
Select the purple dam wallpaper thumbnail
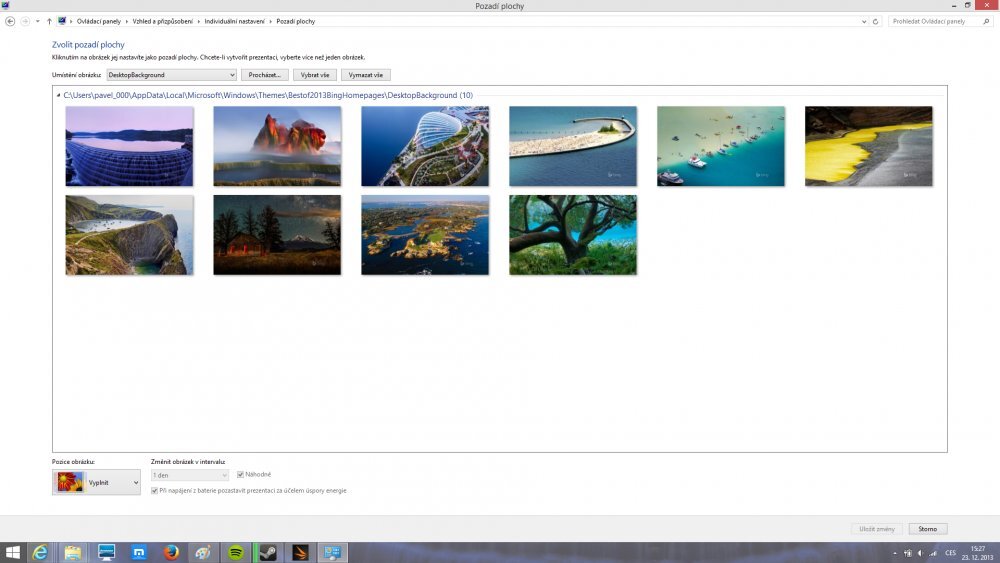129,146
